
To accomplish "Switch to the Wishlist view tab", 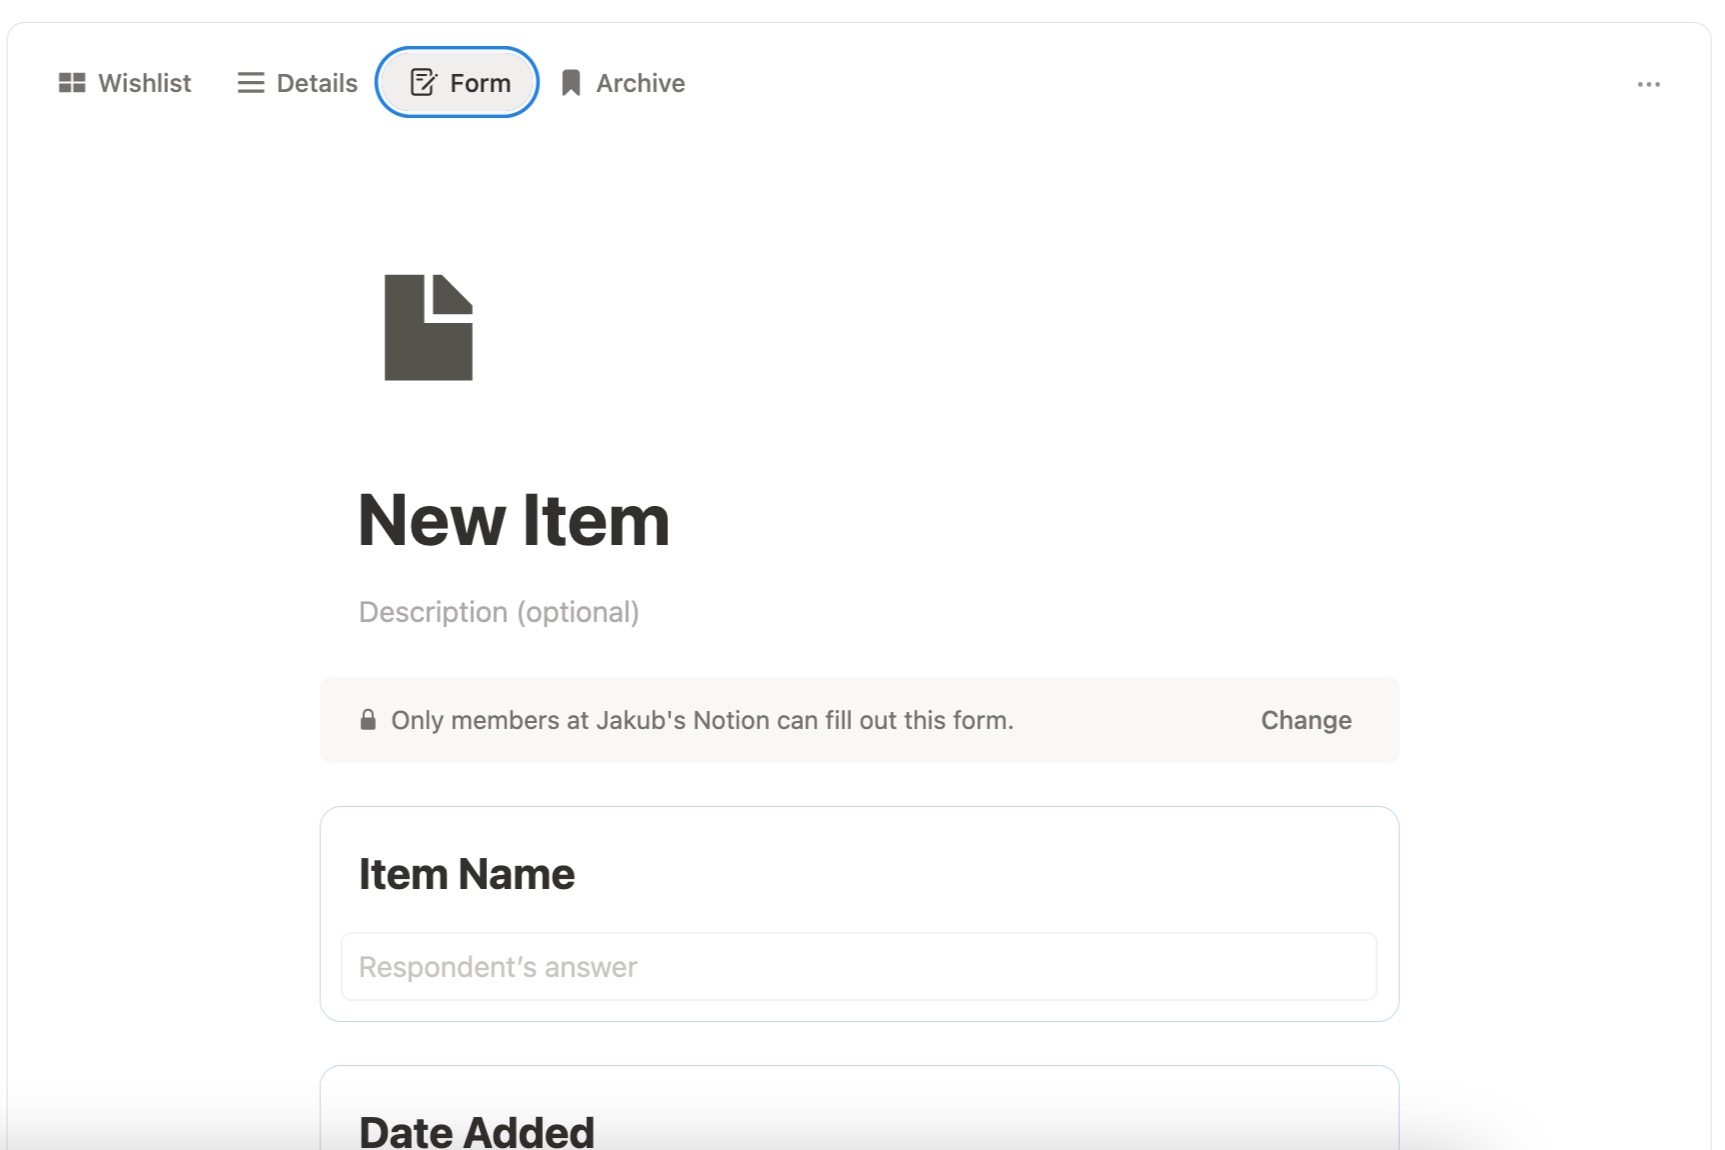I will coord(144,83).
